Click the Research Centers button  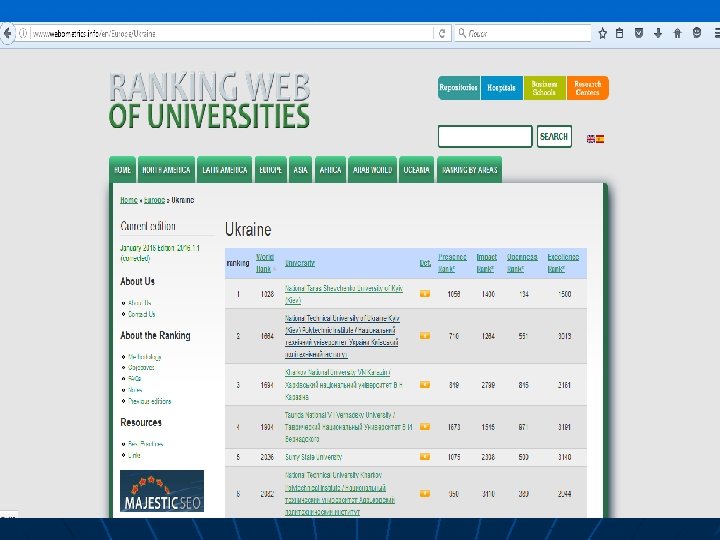(x=587, y=88)
